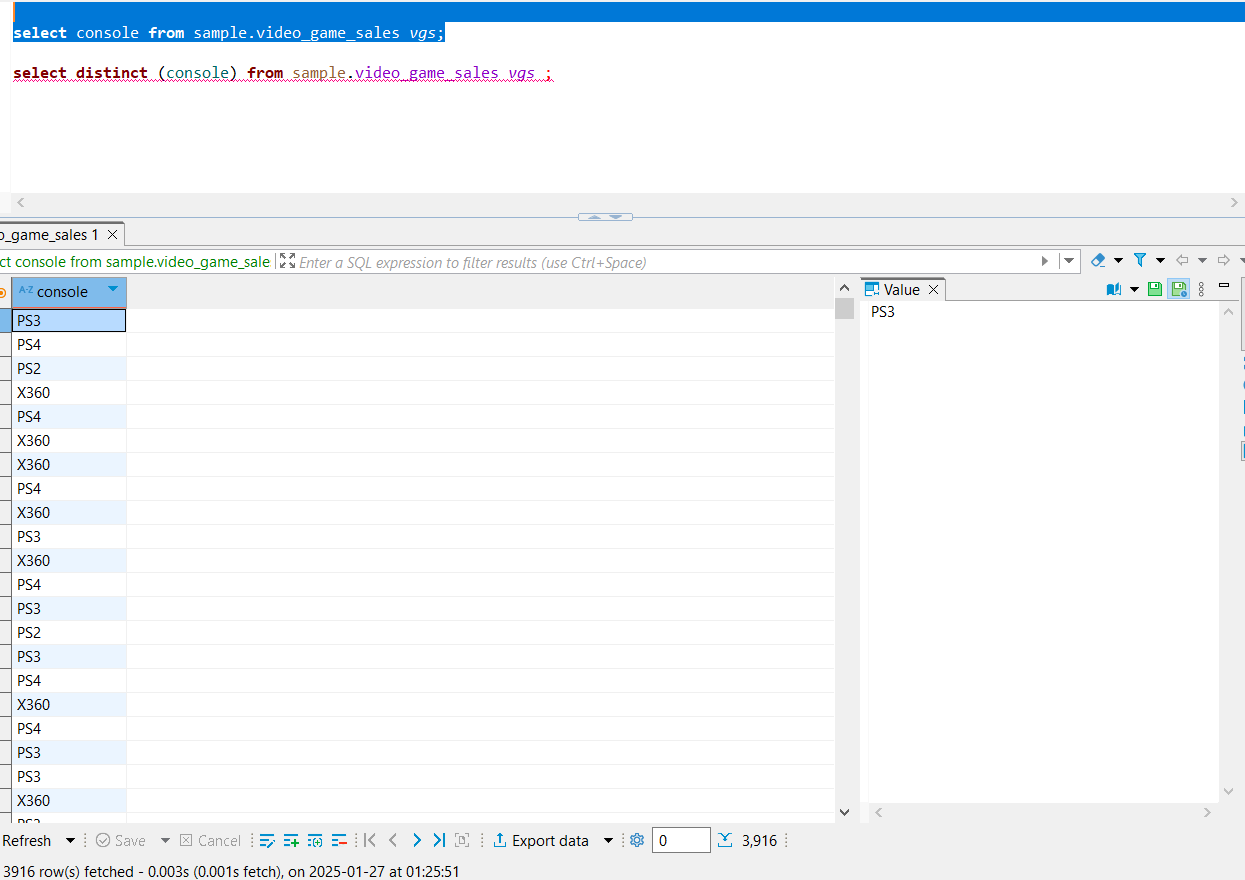Click the SQL editor horizontal scroll left arrow
The width and height of the screenshot is (1245, 880).
[x=21, y=202]
